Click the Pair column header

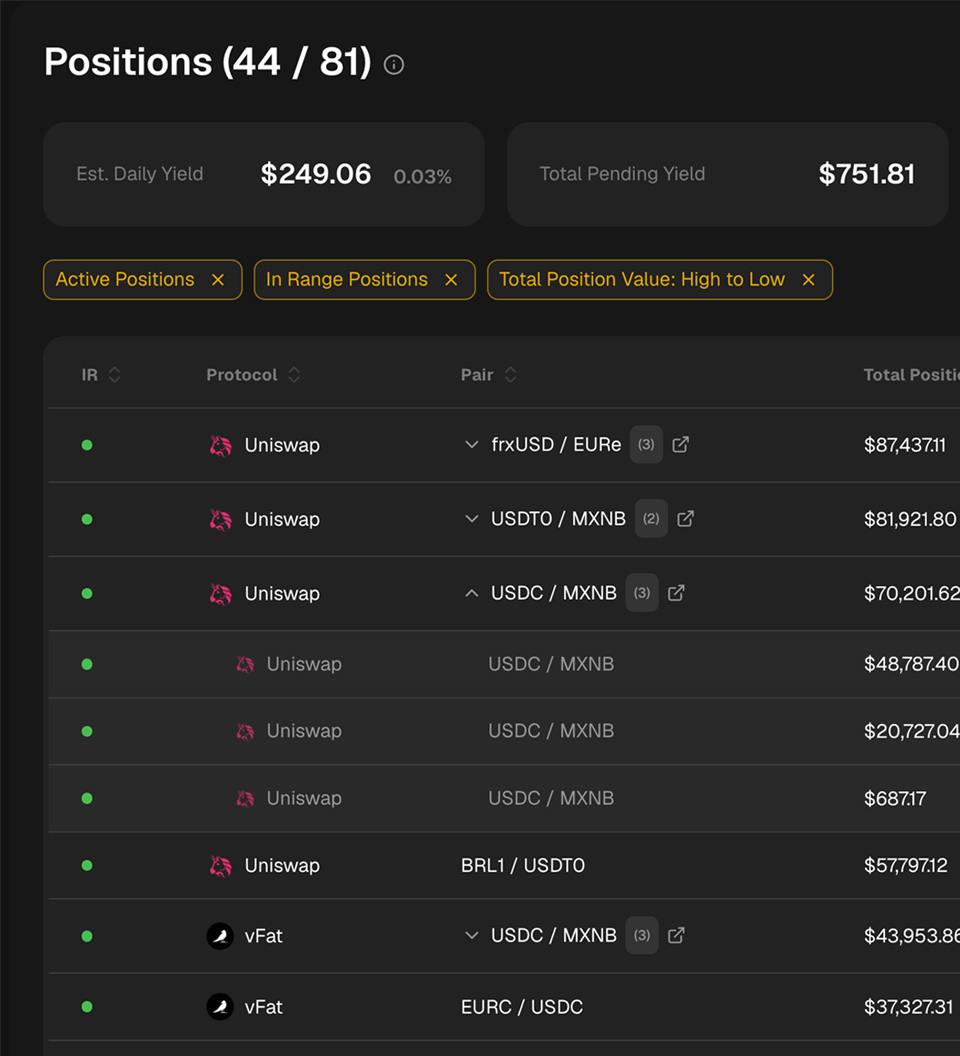click(477, 374)
